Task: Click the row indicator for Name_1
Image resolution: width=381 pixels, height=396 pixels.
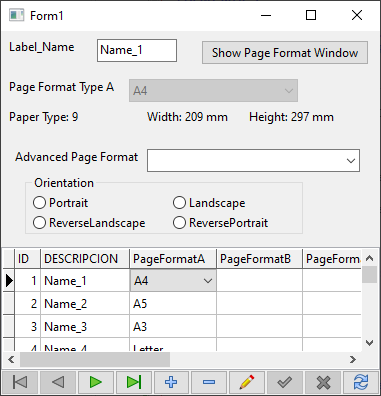Action: [x=9, y=281]
